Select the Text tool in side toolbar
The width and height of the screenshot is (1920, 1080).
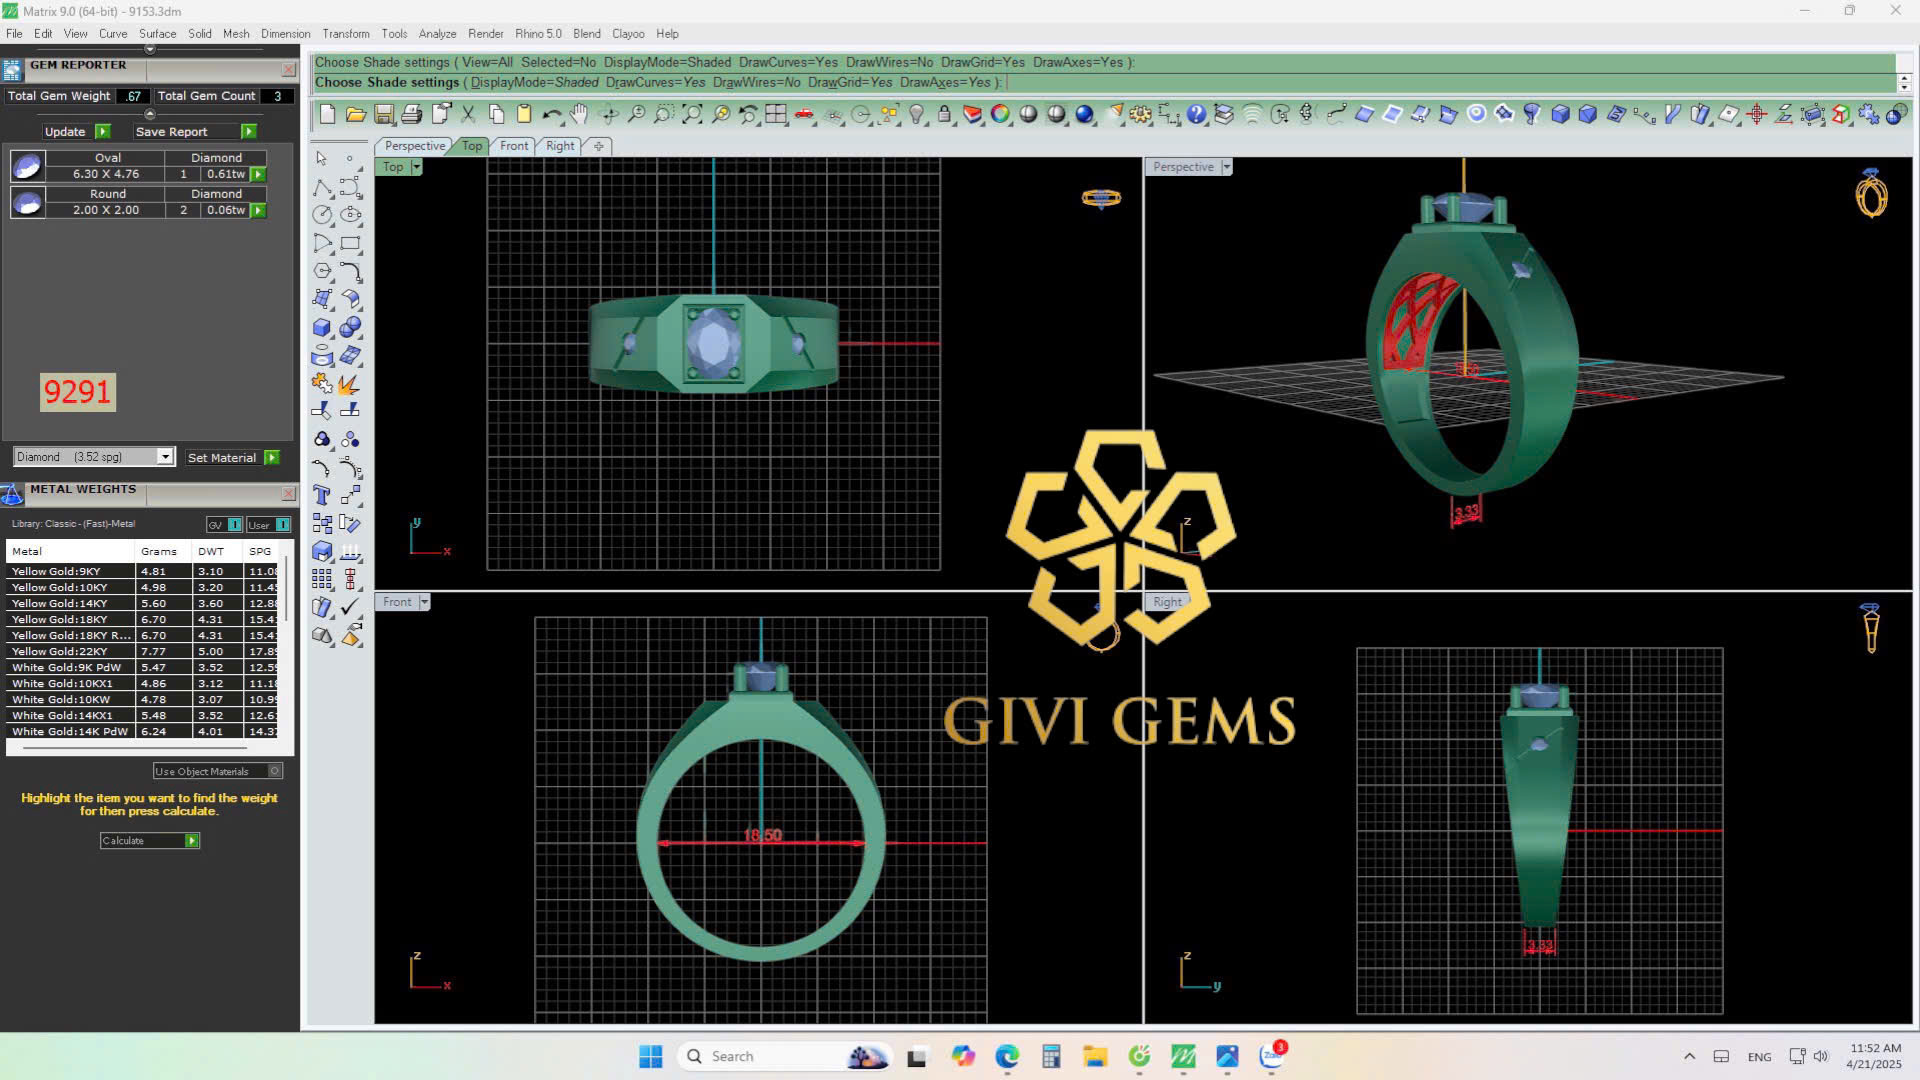point(322,496)
